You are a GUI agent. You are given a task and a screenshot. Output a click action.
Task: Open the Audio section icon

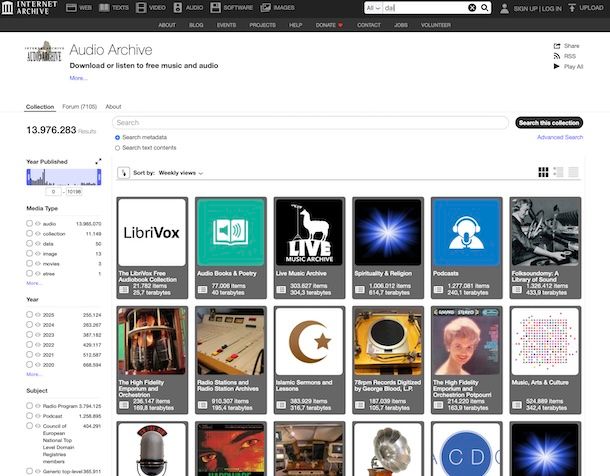(178, 7)
